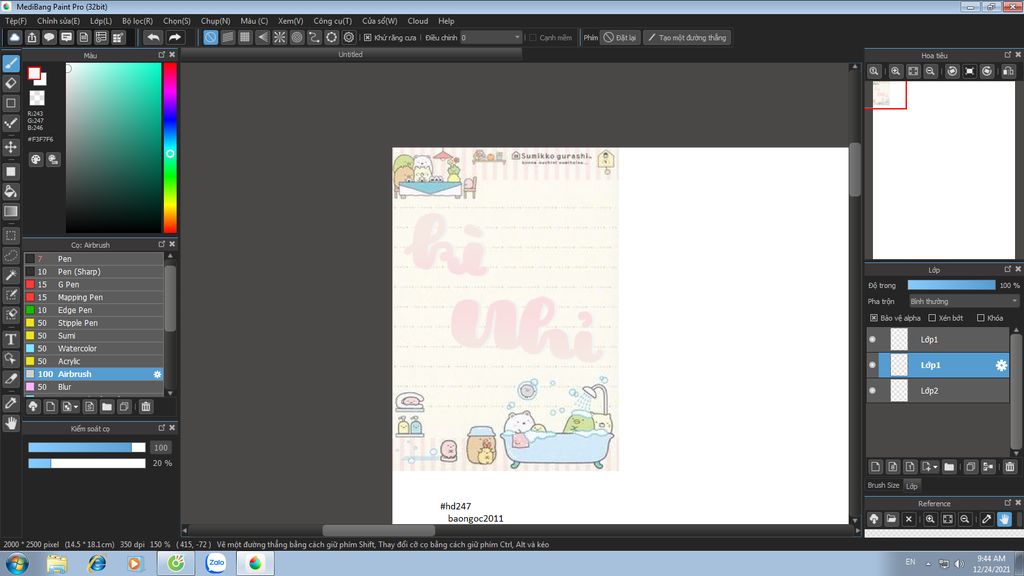This screenshot has width=1024, height=576.
Task: Click the Undo arrow in toolbar
Action: tap(153, 37)
